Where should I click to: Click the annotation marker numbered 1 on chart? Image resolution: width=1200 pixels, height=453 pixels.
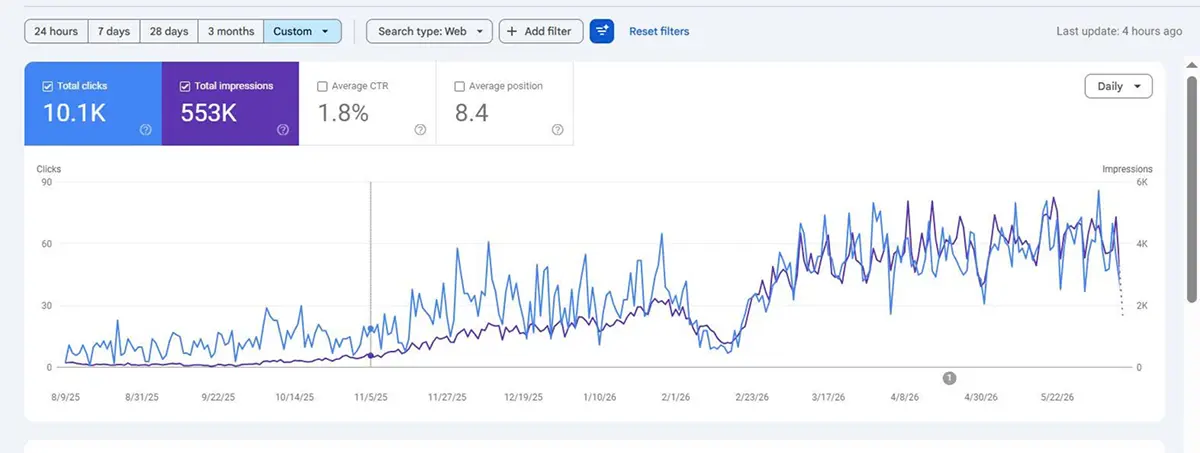tap(950, 378)
